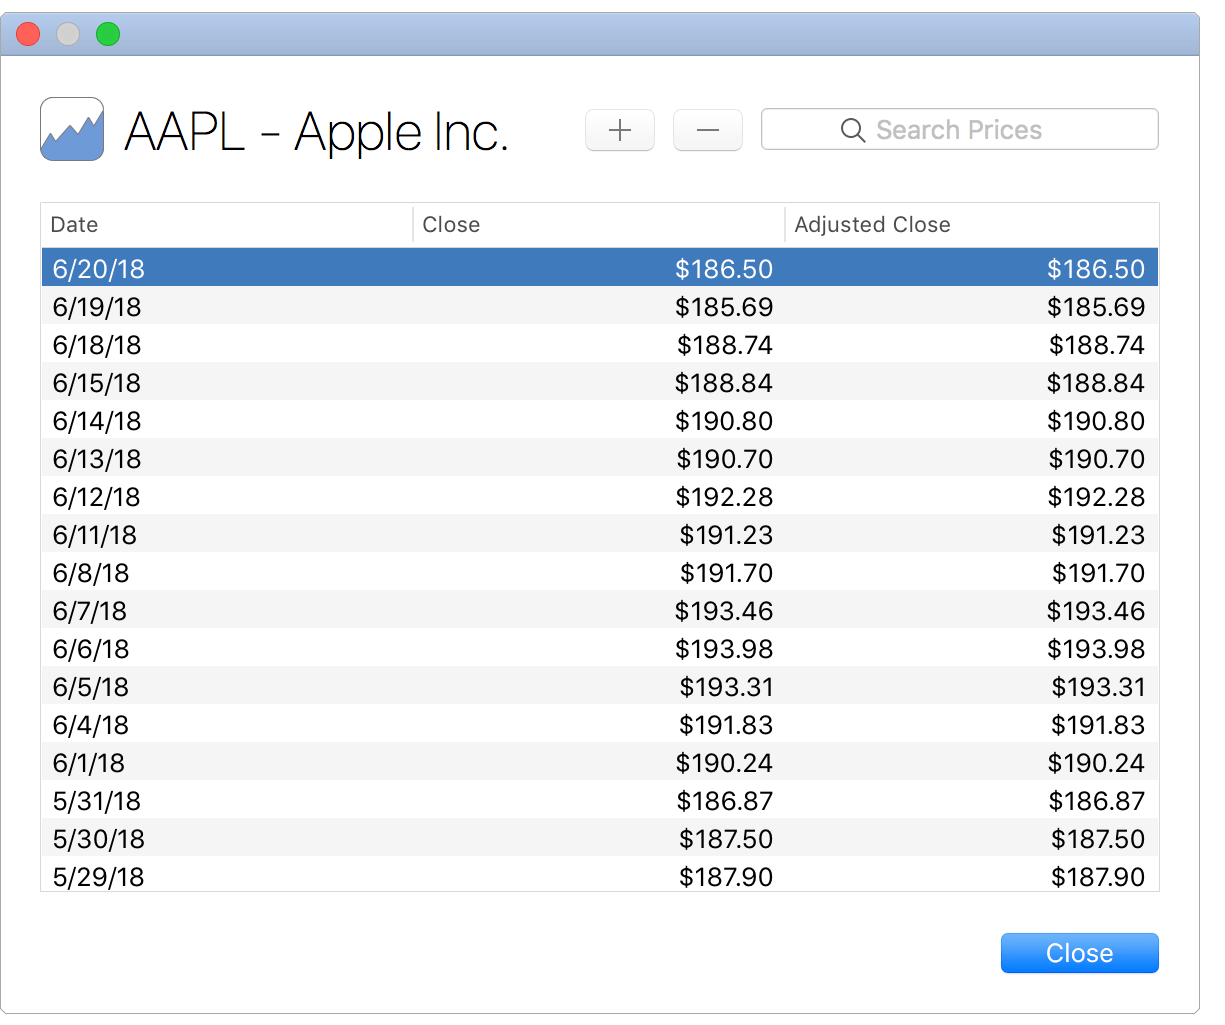Click the $193.98 close price on 6/6/18
Screen dimensions: 1225x1025
(723, 649)
